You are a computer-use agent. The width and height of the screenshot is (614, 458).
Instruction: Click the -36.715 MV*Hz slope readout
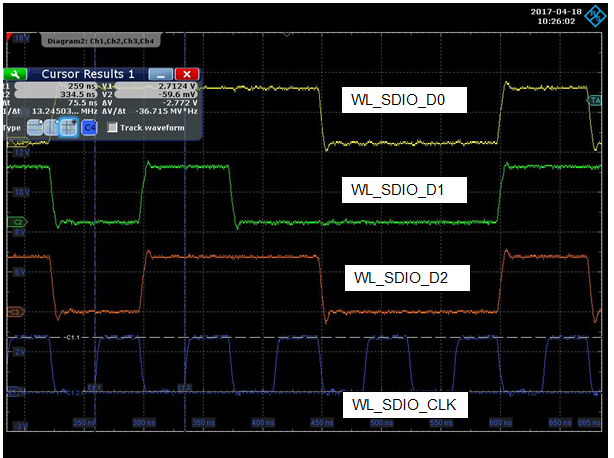point(166,111)
